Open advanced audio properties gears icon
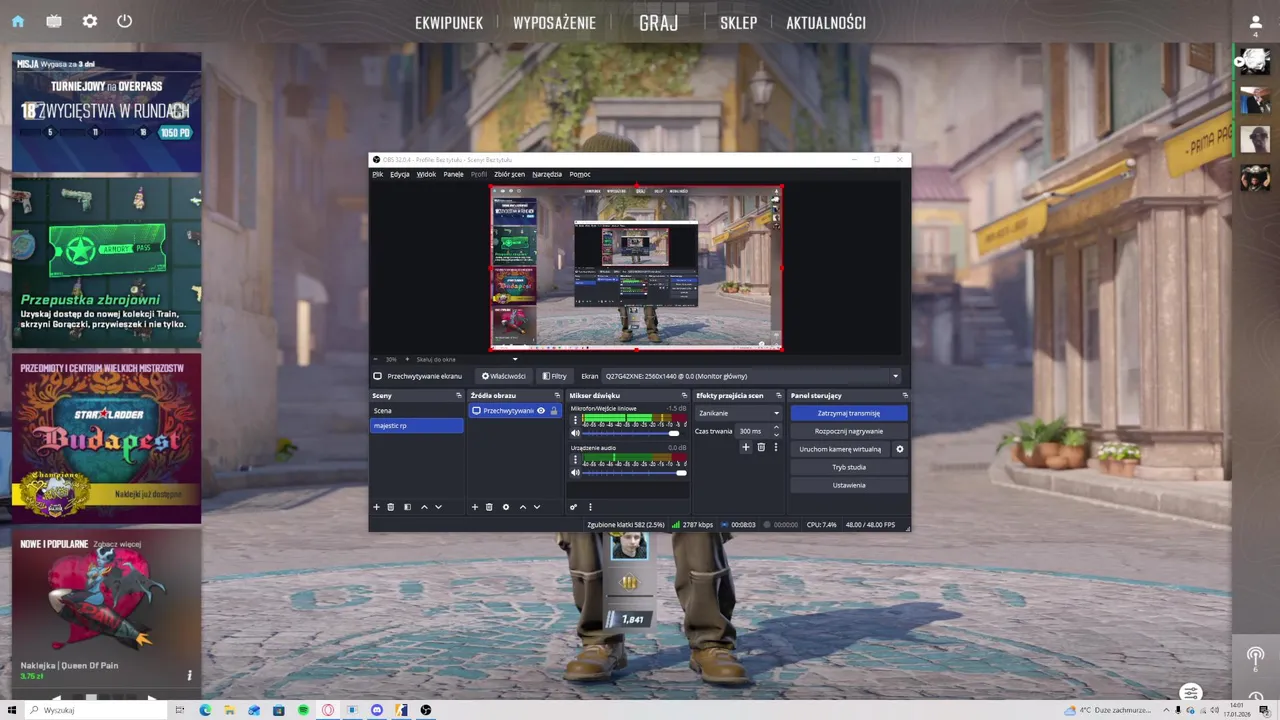 point(574,507)
